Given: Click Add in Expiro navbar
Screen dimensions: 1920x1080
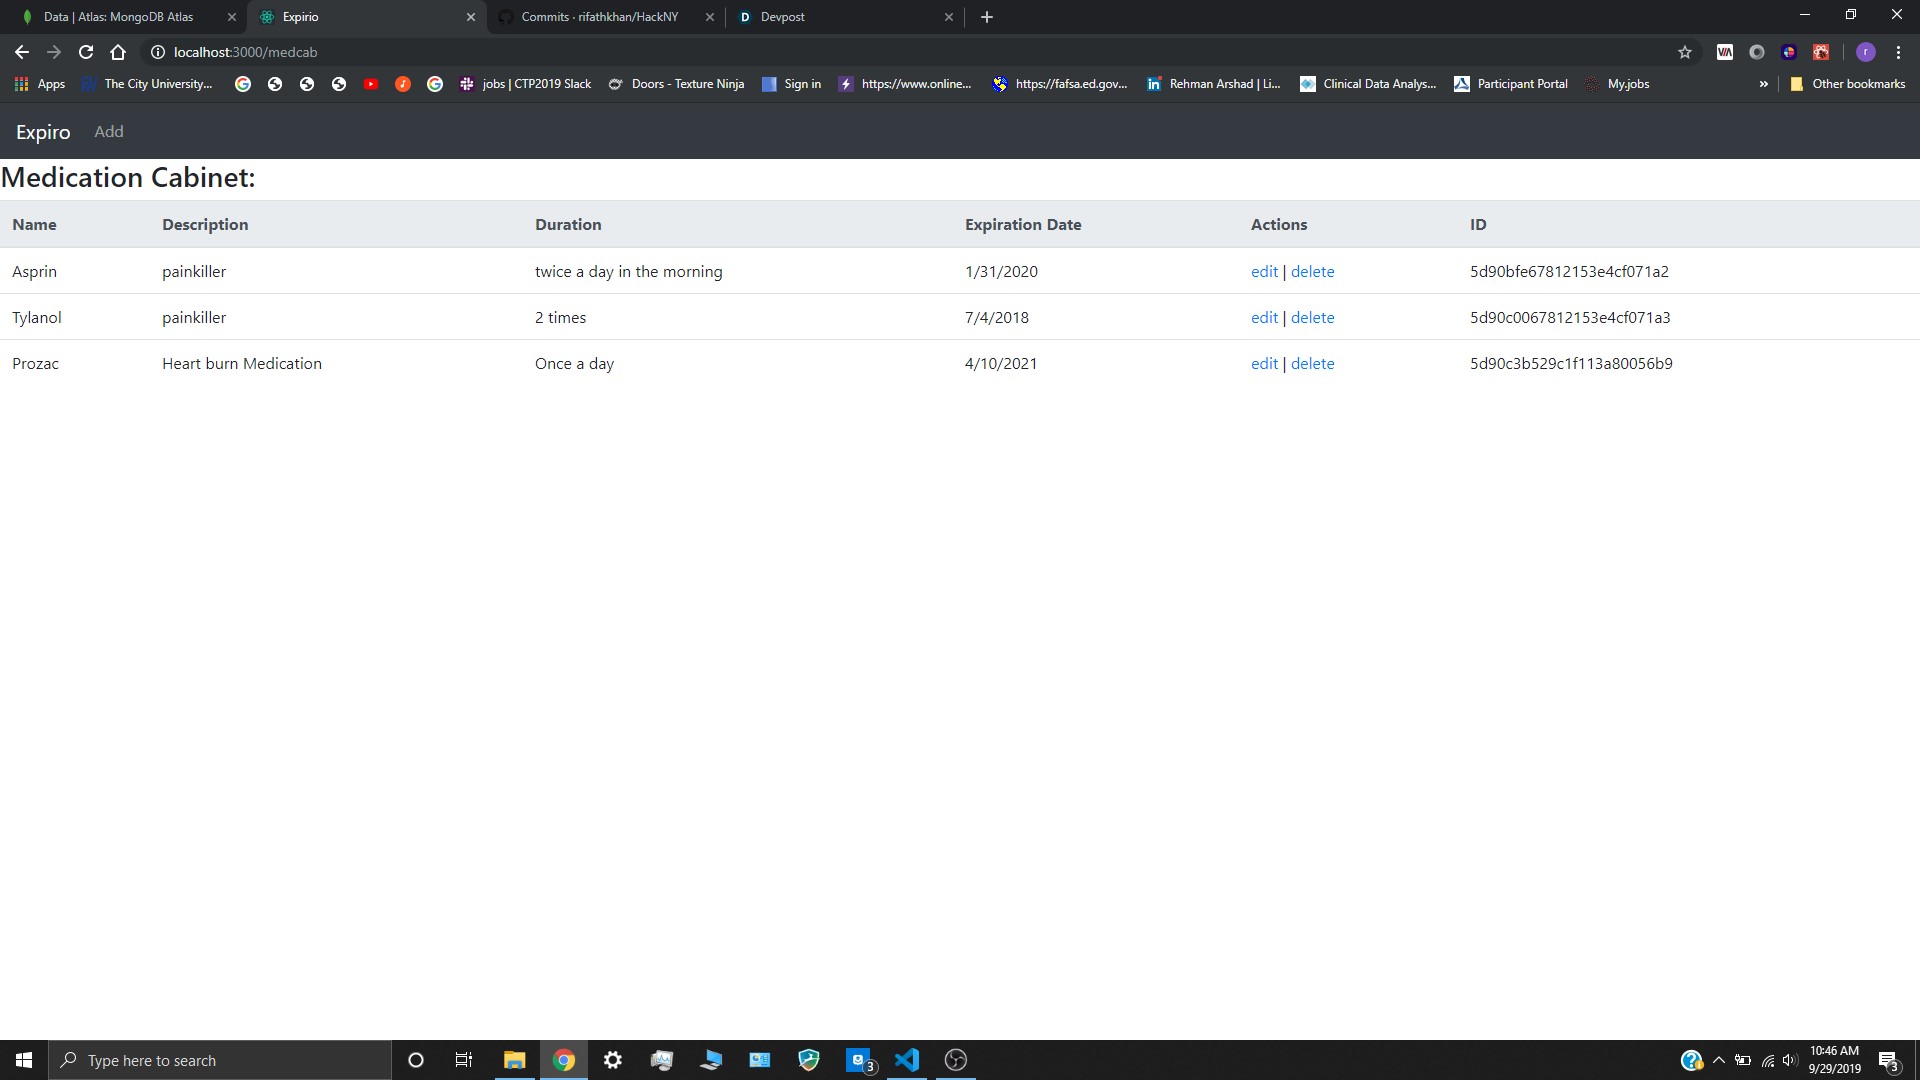Looking at the screenshot, I should 109,132.
